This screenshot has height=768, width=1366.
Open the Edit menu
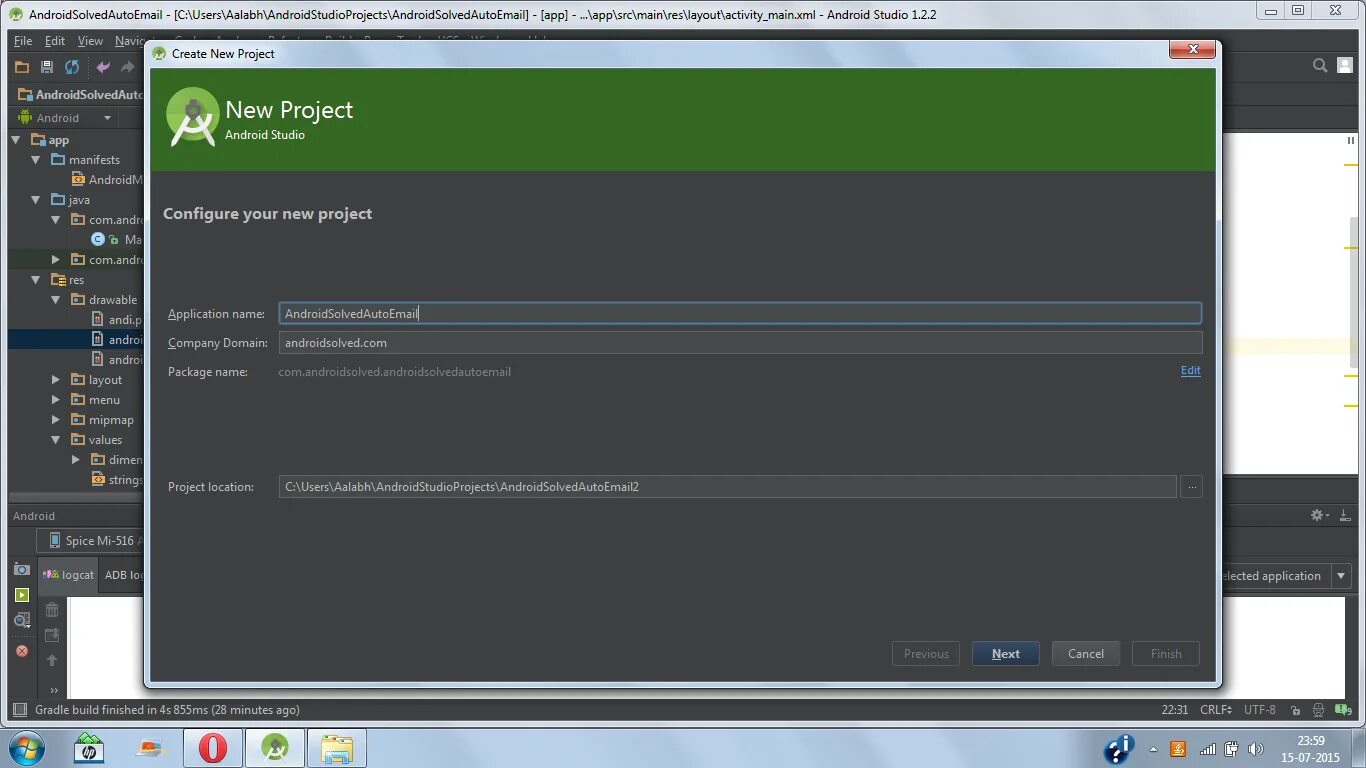[x=55, y=41]
